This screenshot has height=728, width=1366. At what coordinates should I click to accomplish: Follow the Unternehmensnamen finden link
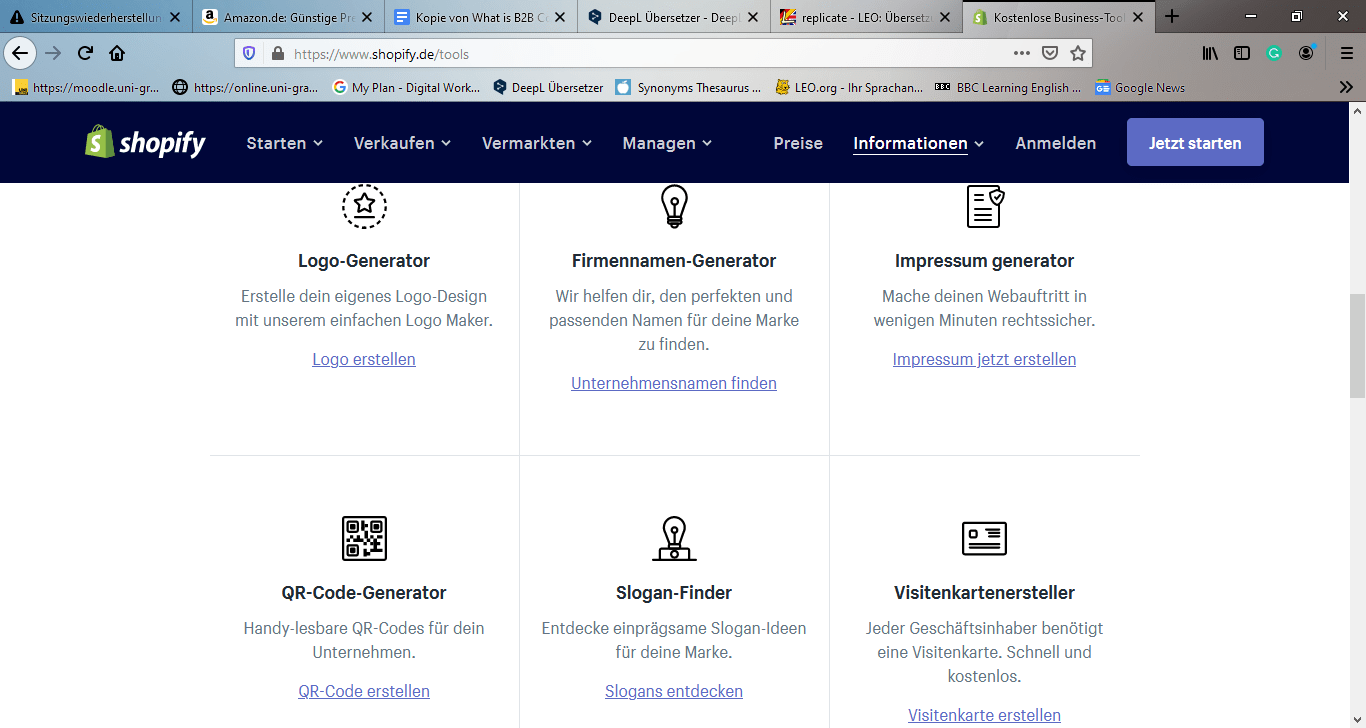[x=674, y=383]
